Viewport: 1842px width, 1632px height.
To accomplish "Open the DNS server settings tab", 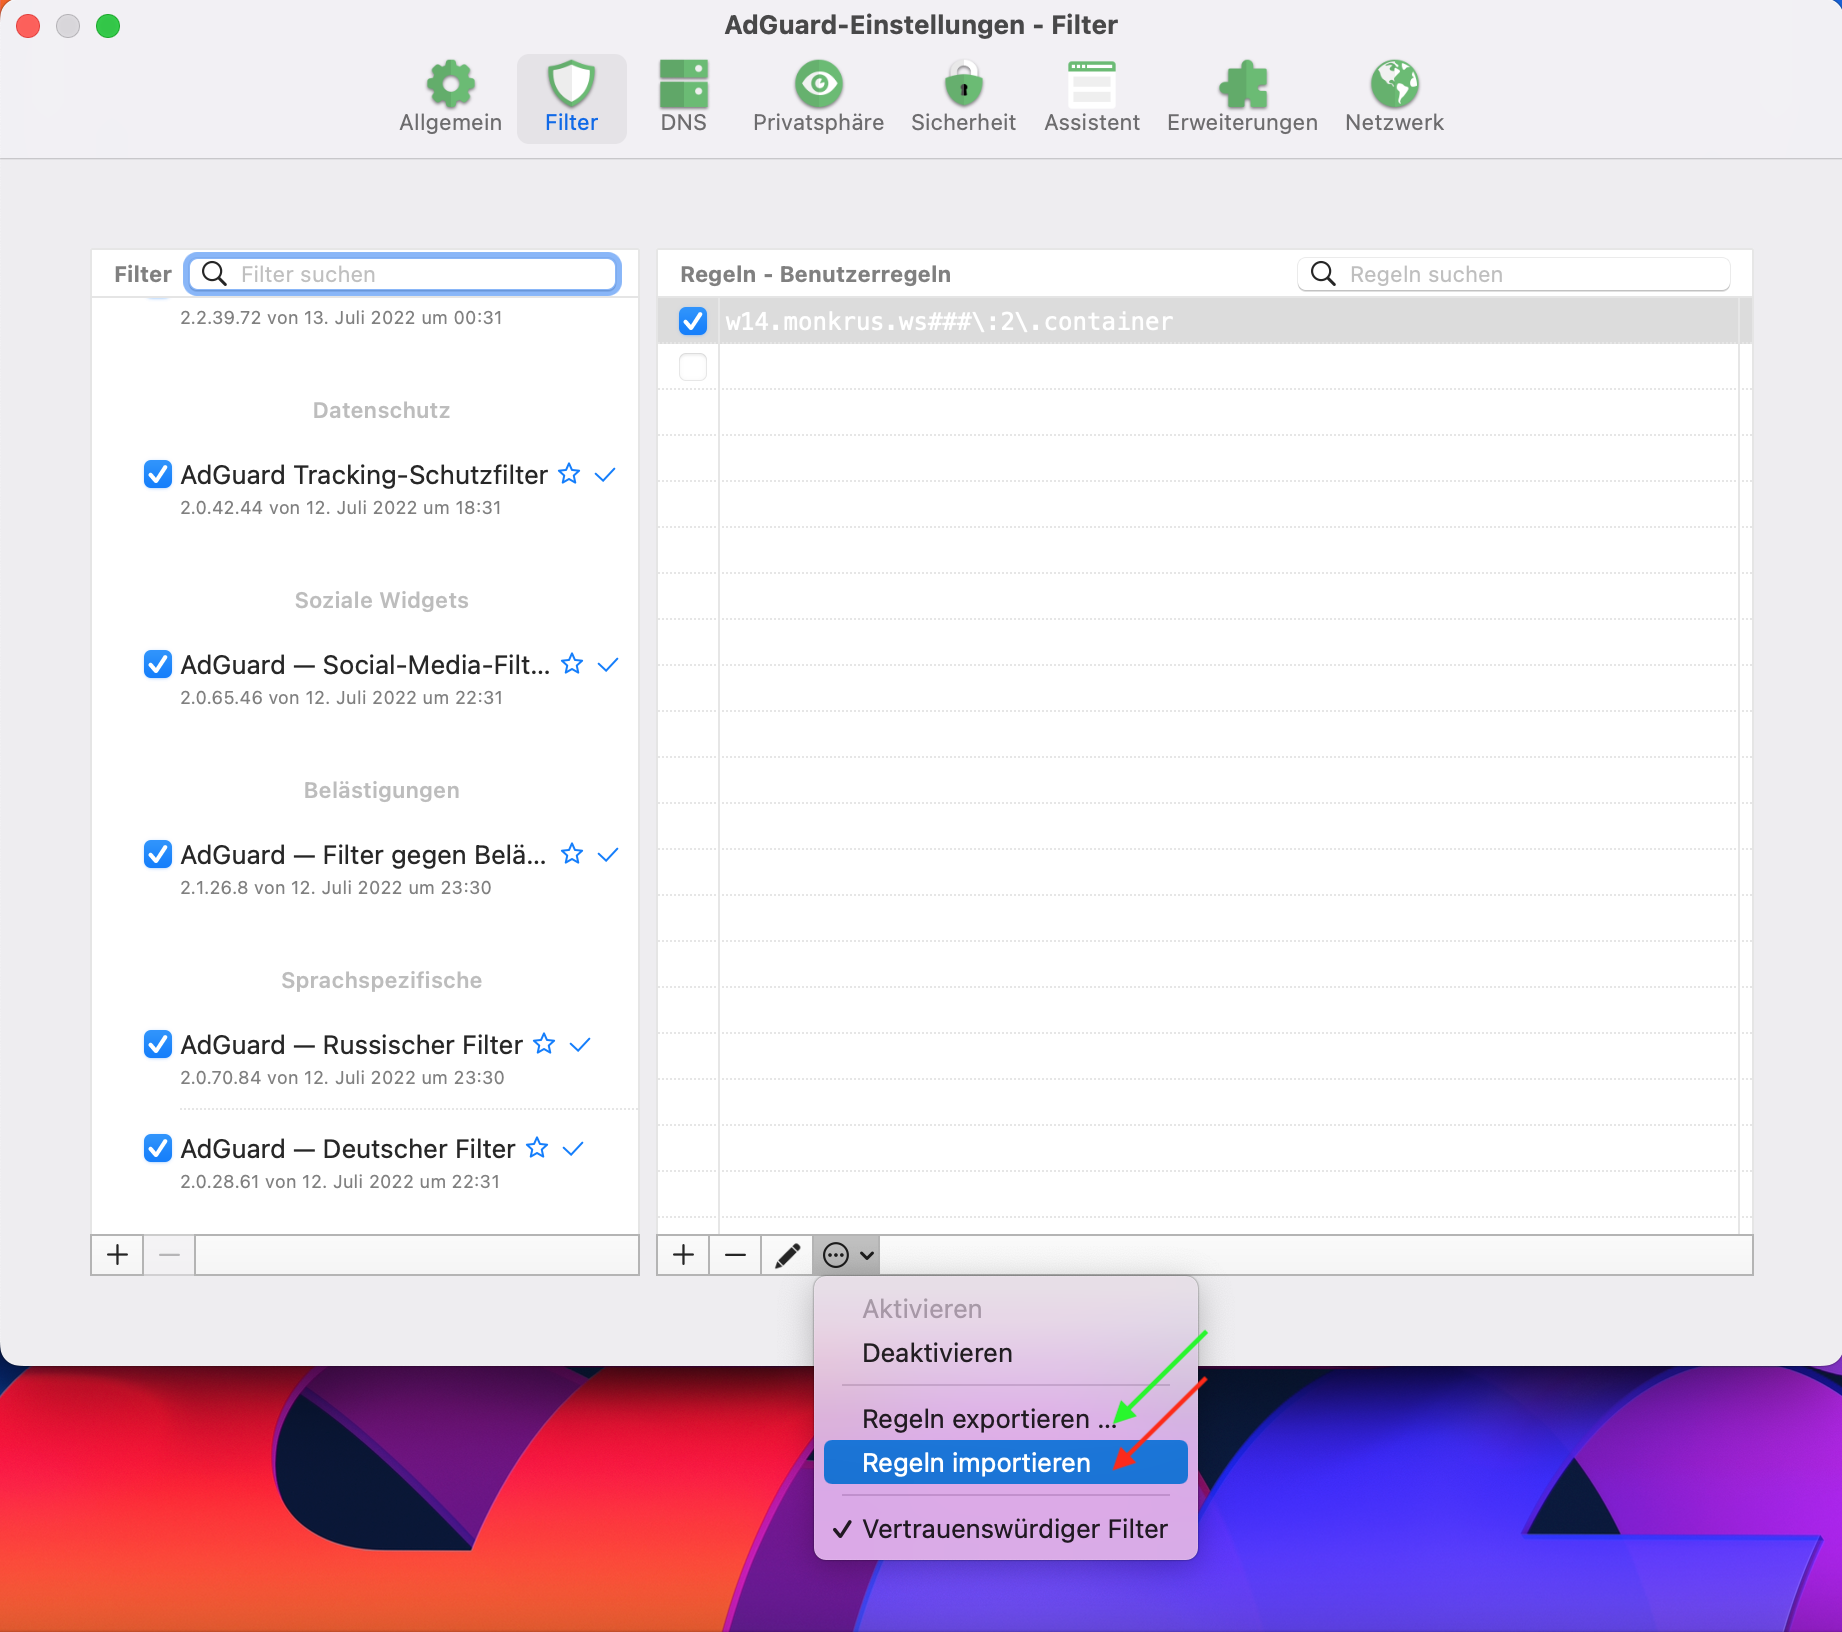I will [684, 98].
